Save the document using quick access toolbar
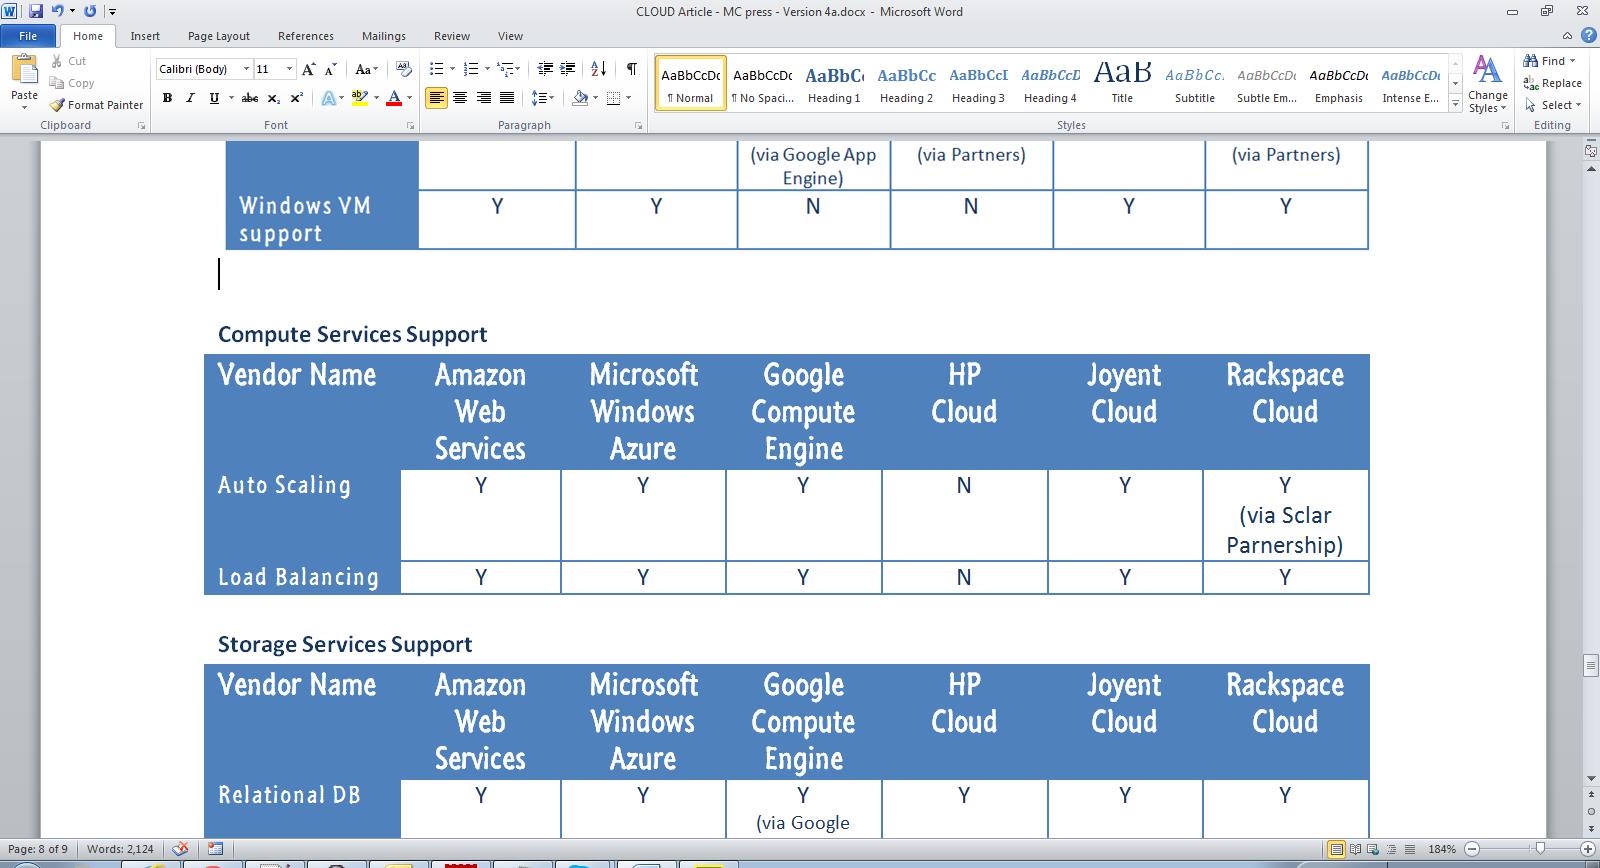This screenshot has height=868, width=1600. click(x=36, y=11)
